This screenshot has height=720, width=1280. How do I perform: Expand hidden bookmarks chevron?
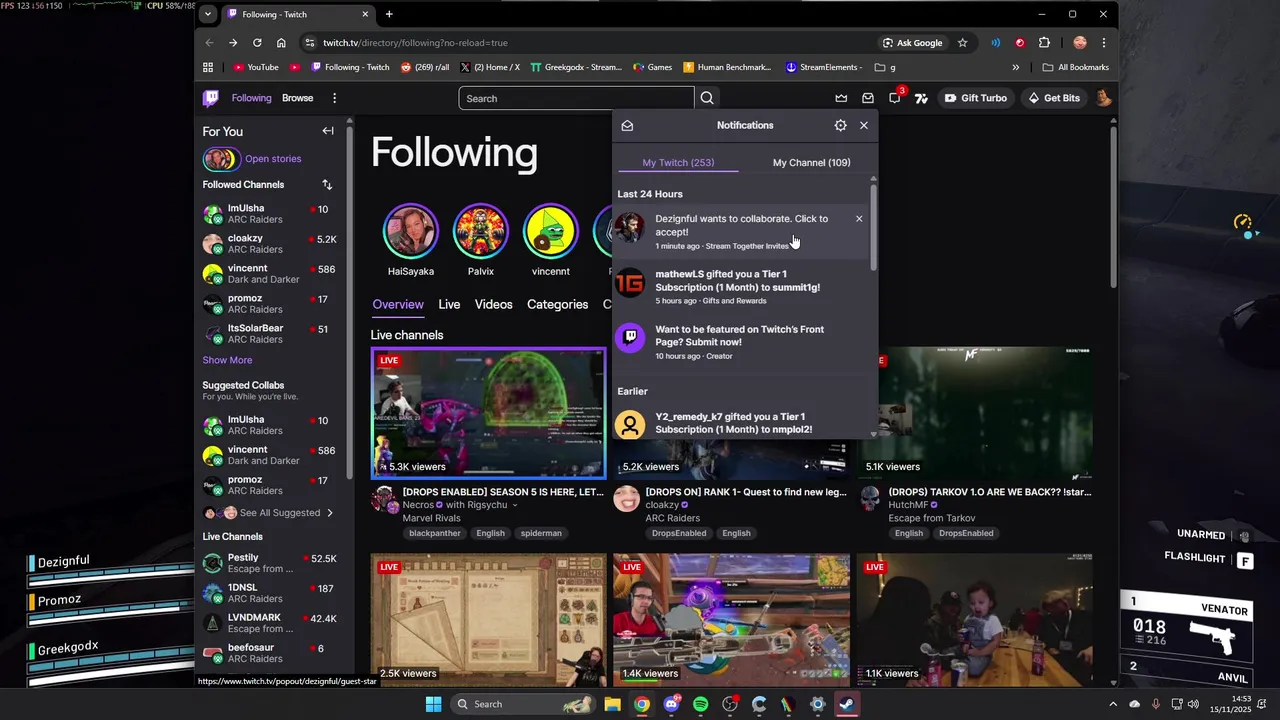[1016, 67]
